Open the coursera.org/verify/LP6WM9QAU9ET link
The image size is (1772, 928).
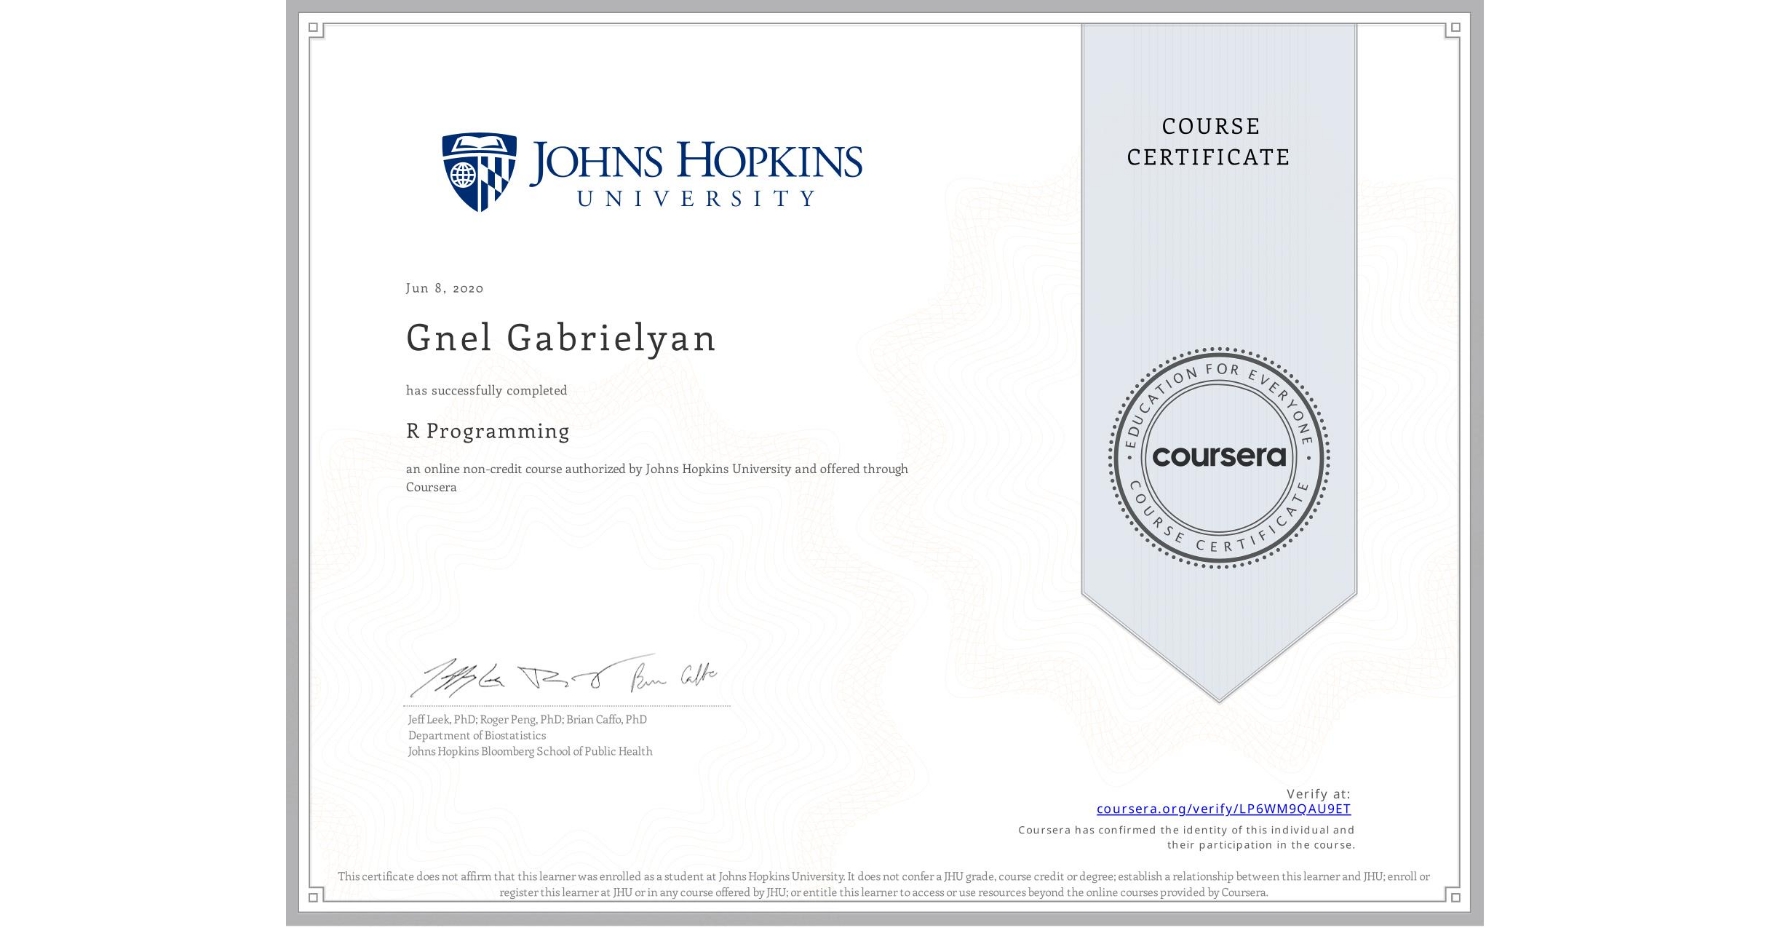pyautogui.click(x=1223, y=809)
